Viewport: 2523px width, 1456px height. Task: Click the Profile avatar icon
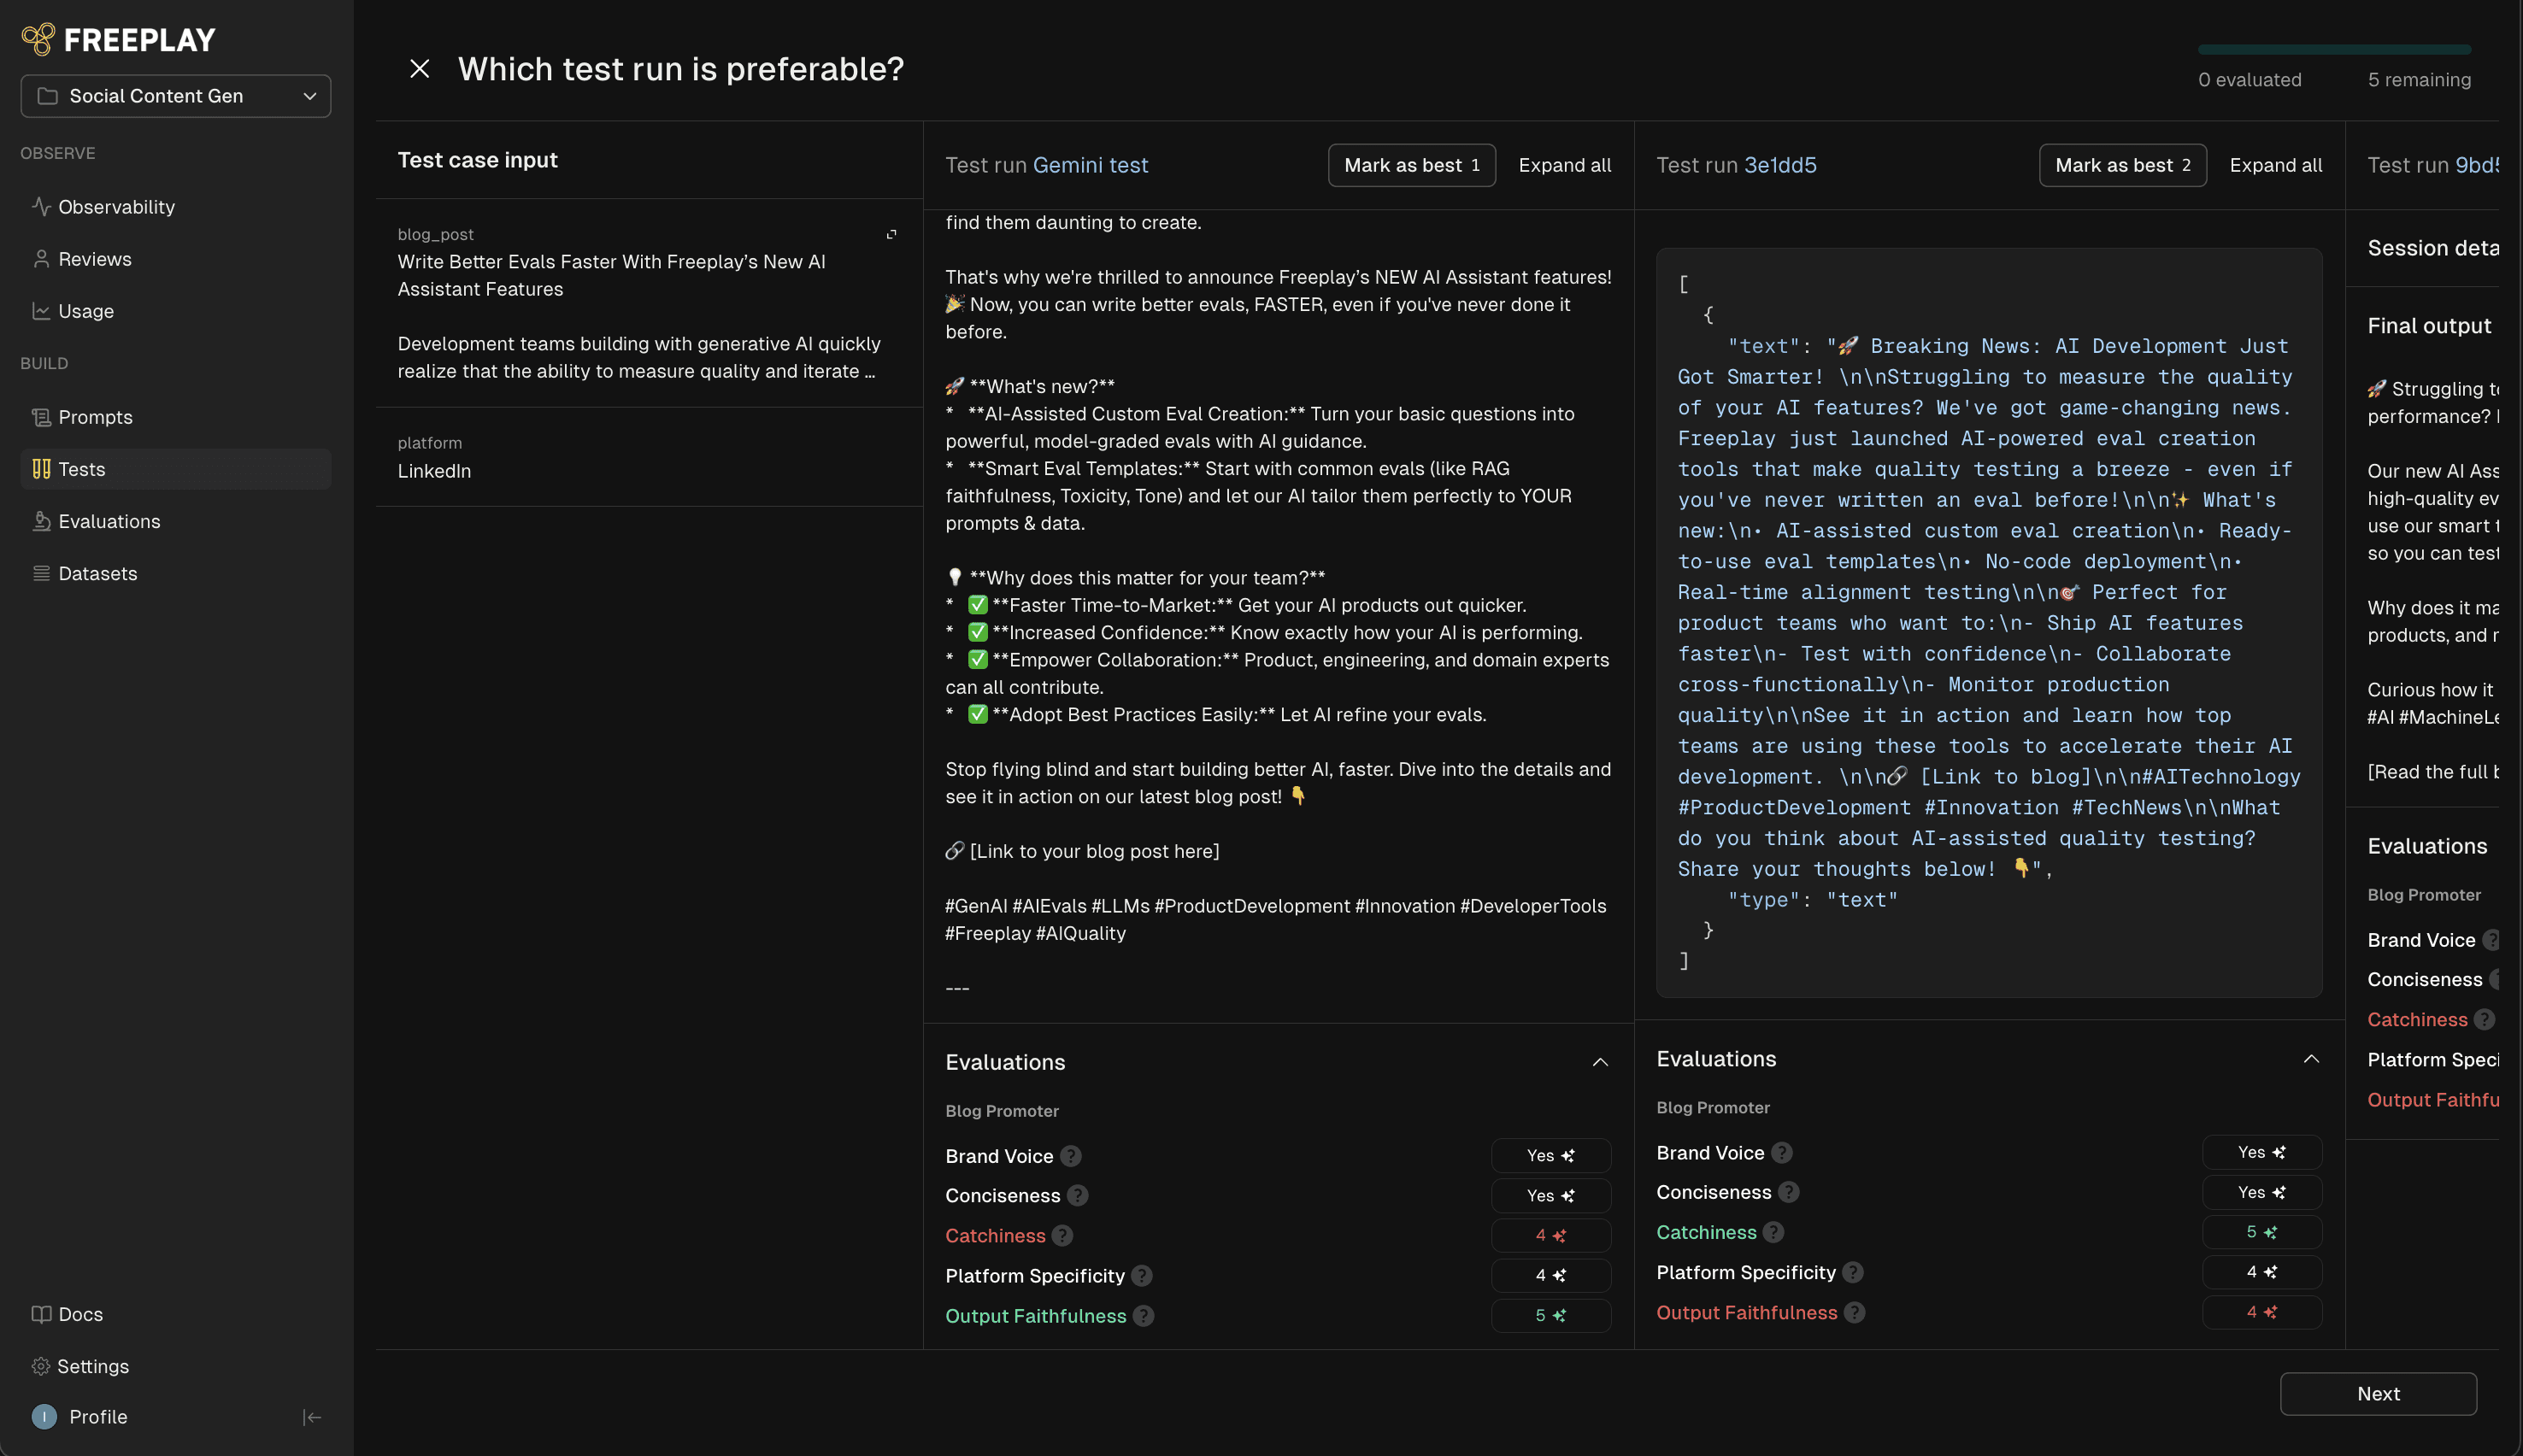click(44, 1417)
